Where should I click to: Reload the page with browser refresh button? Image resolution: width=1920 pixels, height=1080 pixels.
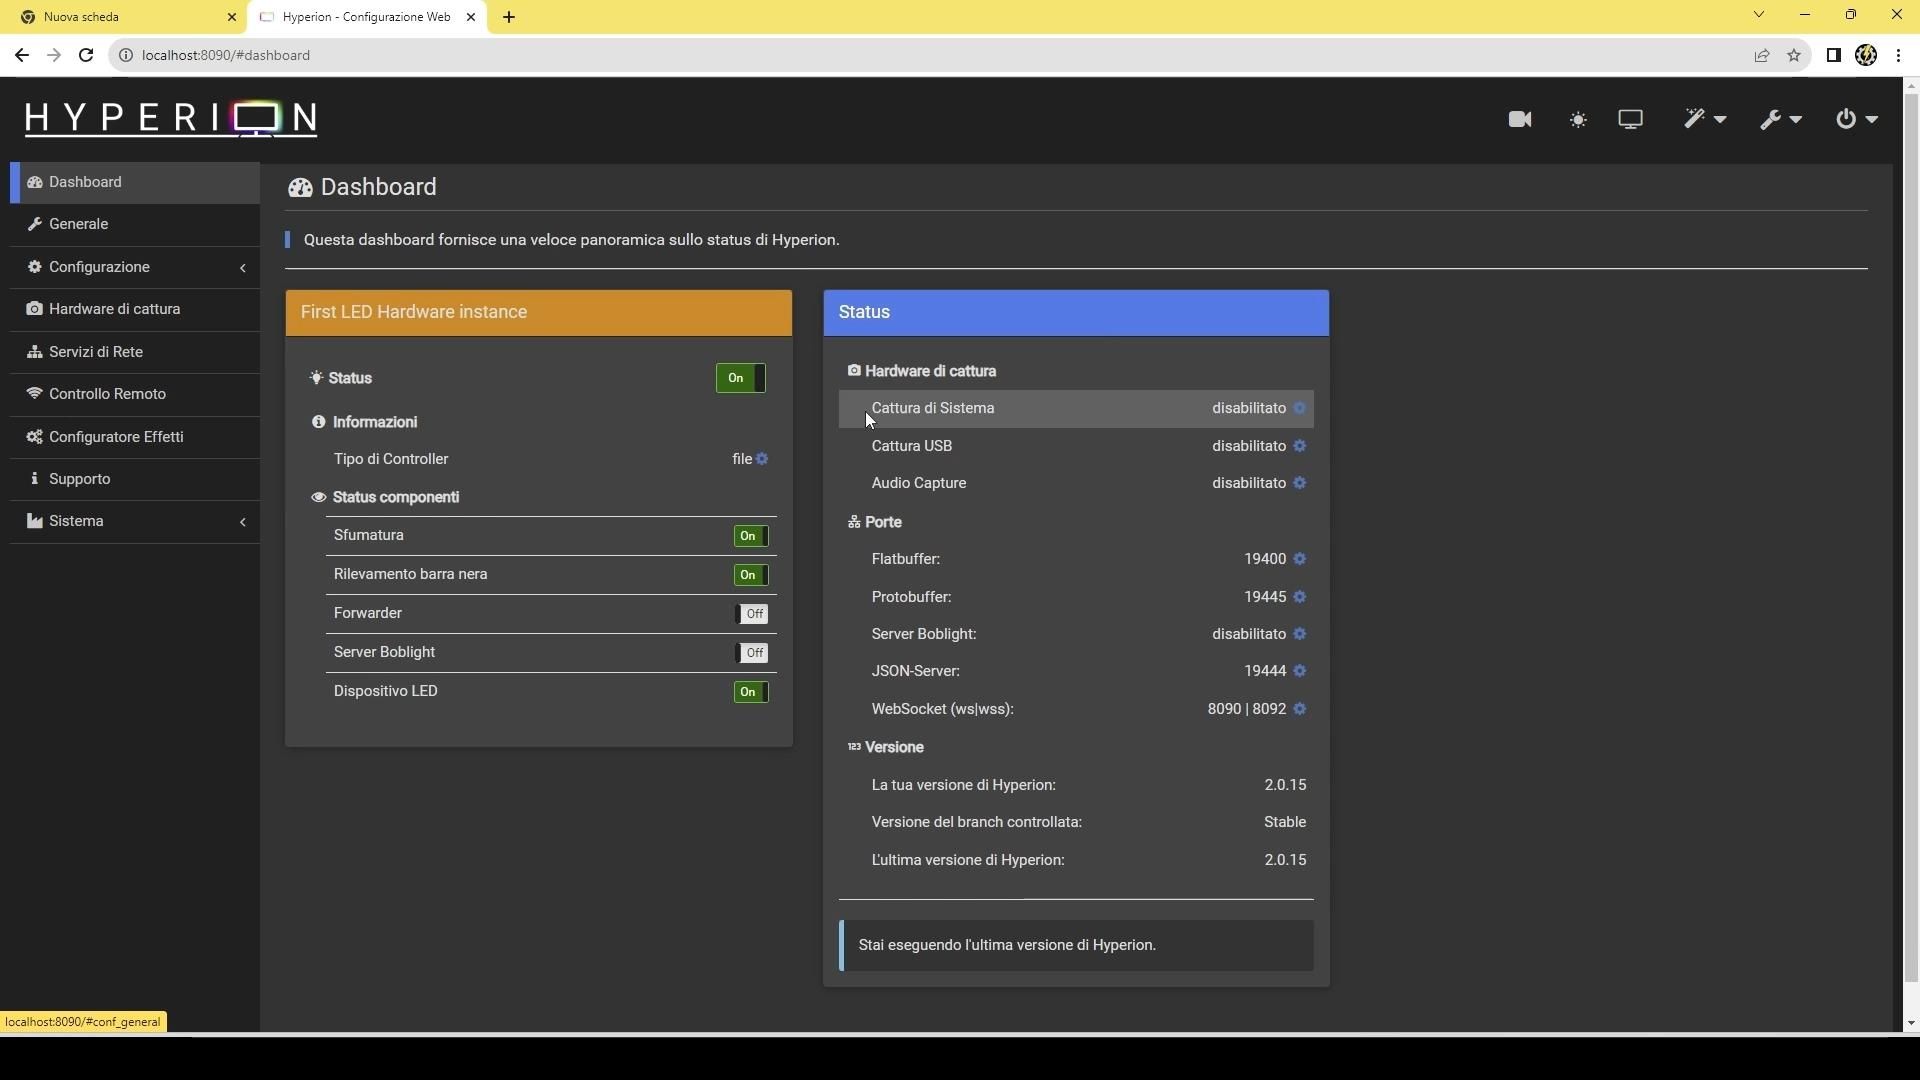click(x=86, y=55)
